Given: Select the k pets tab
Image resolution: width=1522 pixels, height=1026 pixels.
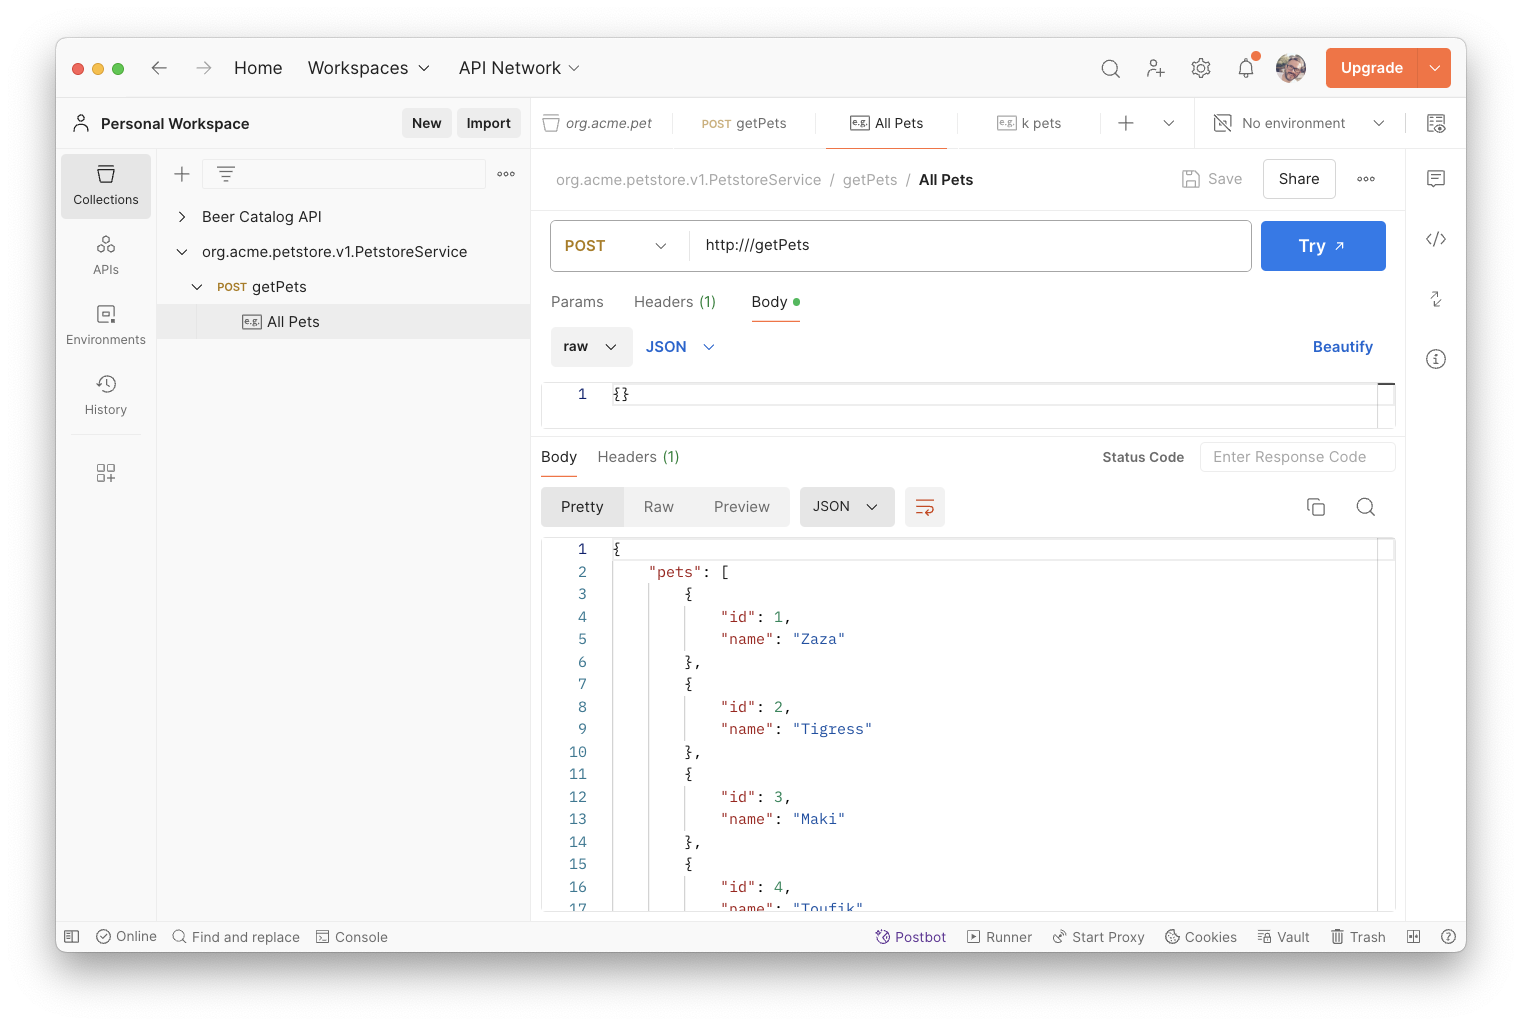Looking at the screenshot, I should point(1030,123).
